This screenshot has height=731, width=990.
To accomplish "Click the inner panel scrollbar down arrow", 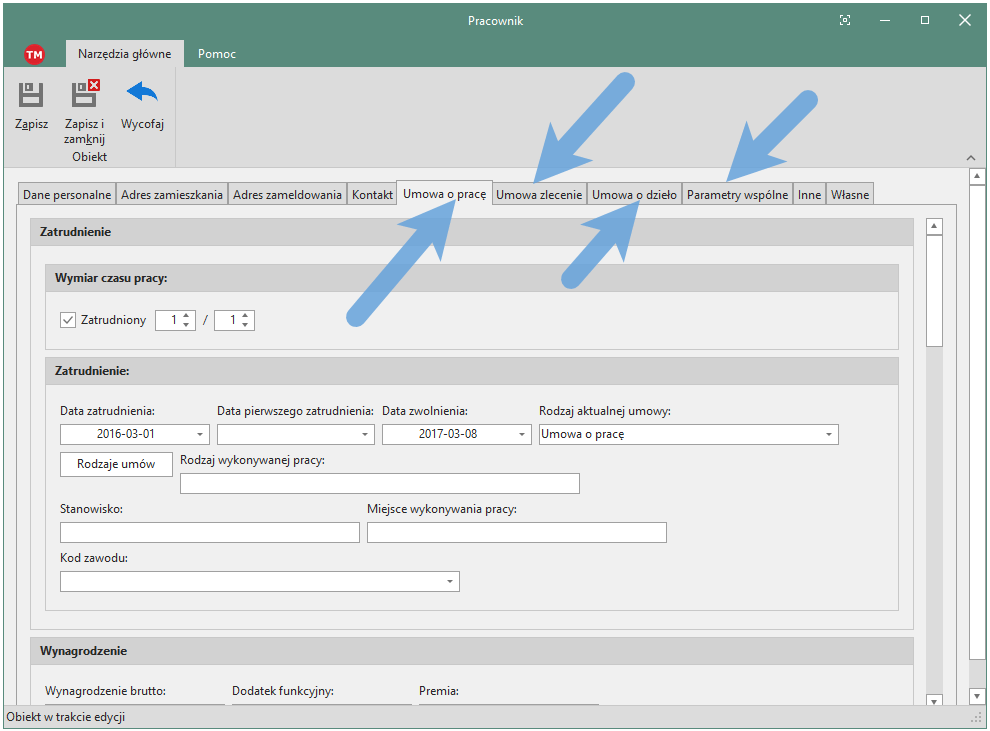I will tap(935, 701).
